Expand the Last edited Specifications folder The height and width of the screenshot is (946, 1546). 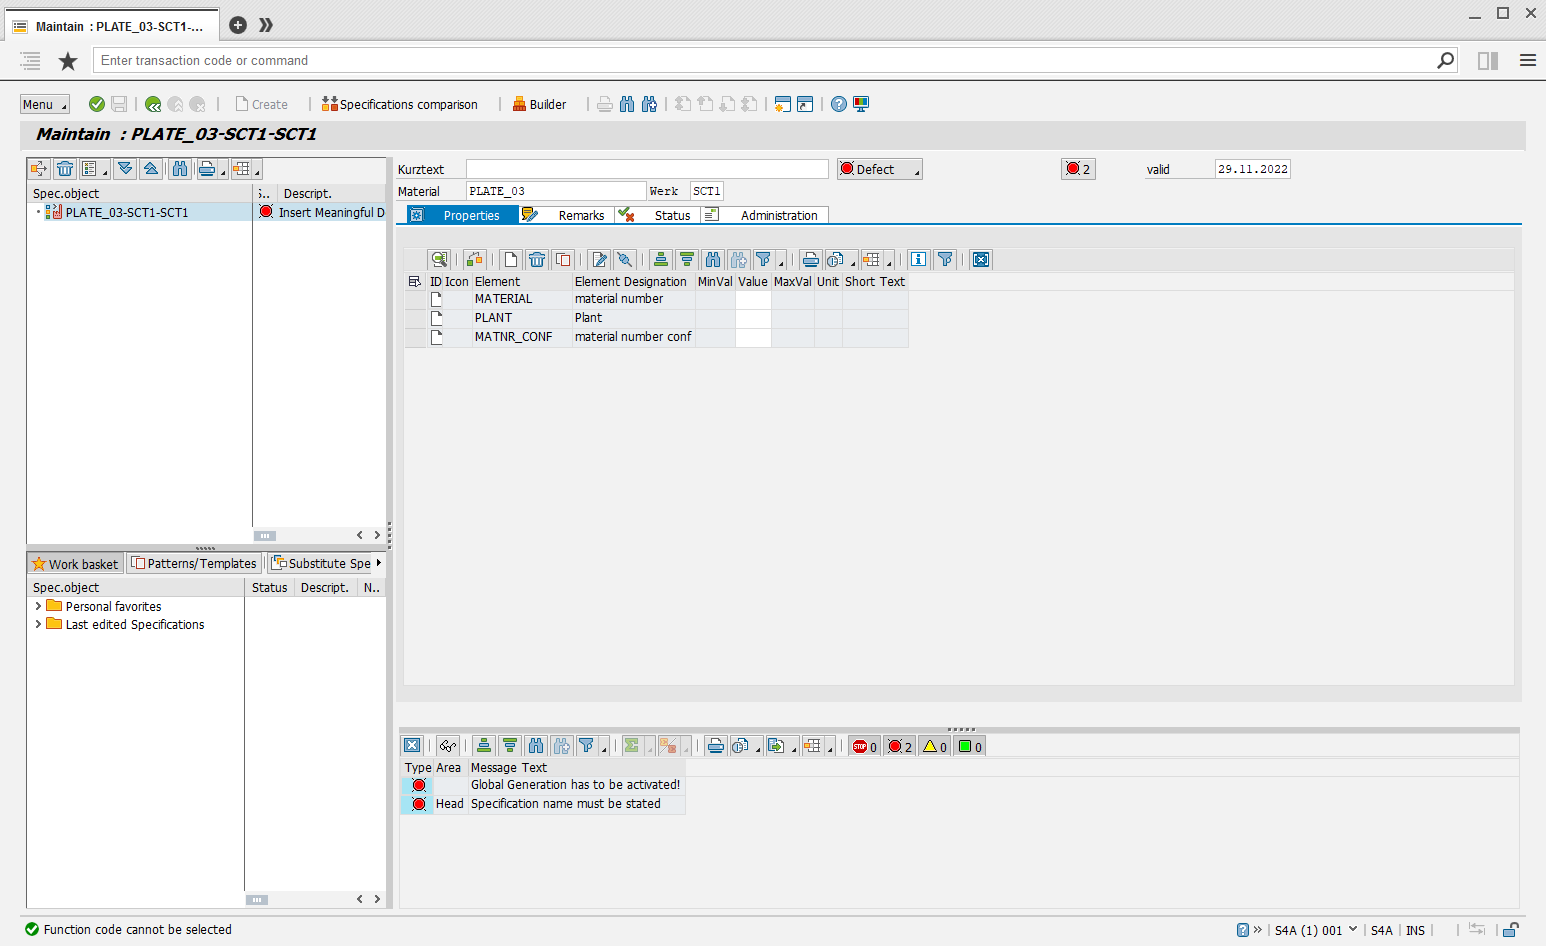(x=37, y=624)
